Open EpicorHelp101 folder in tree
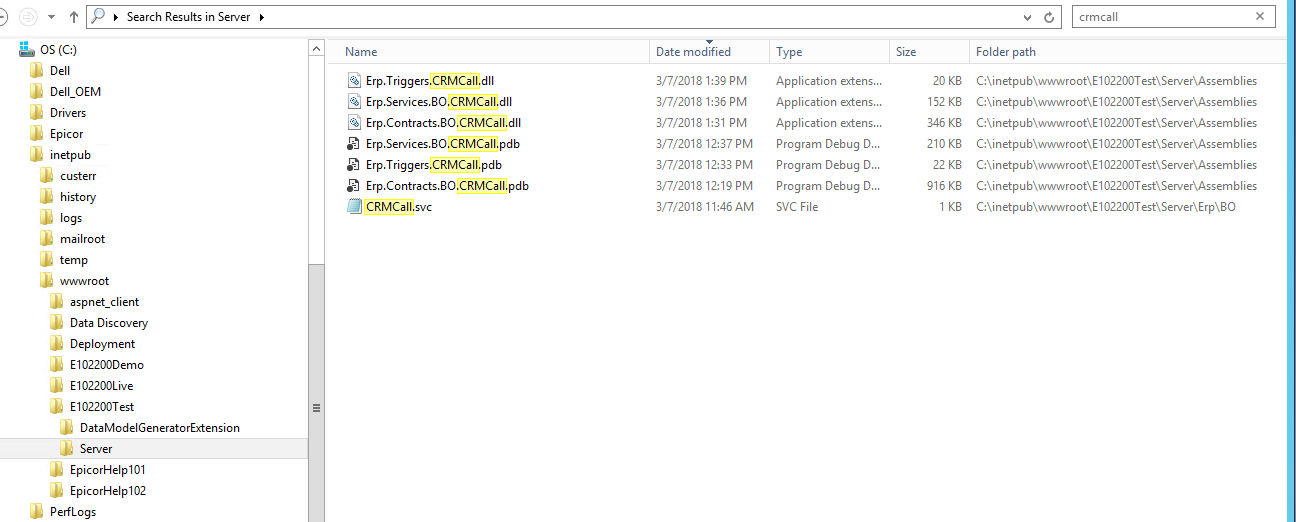 coord(108,469)
